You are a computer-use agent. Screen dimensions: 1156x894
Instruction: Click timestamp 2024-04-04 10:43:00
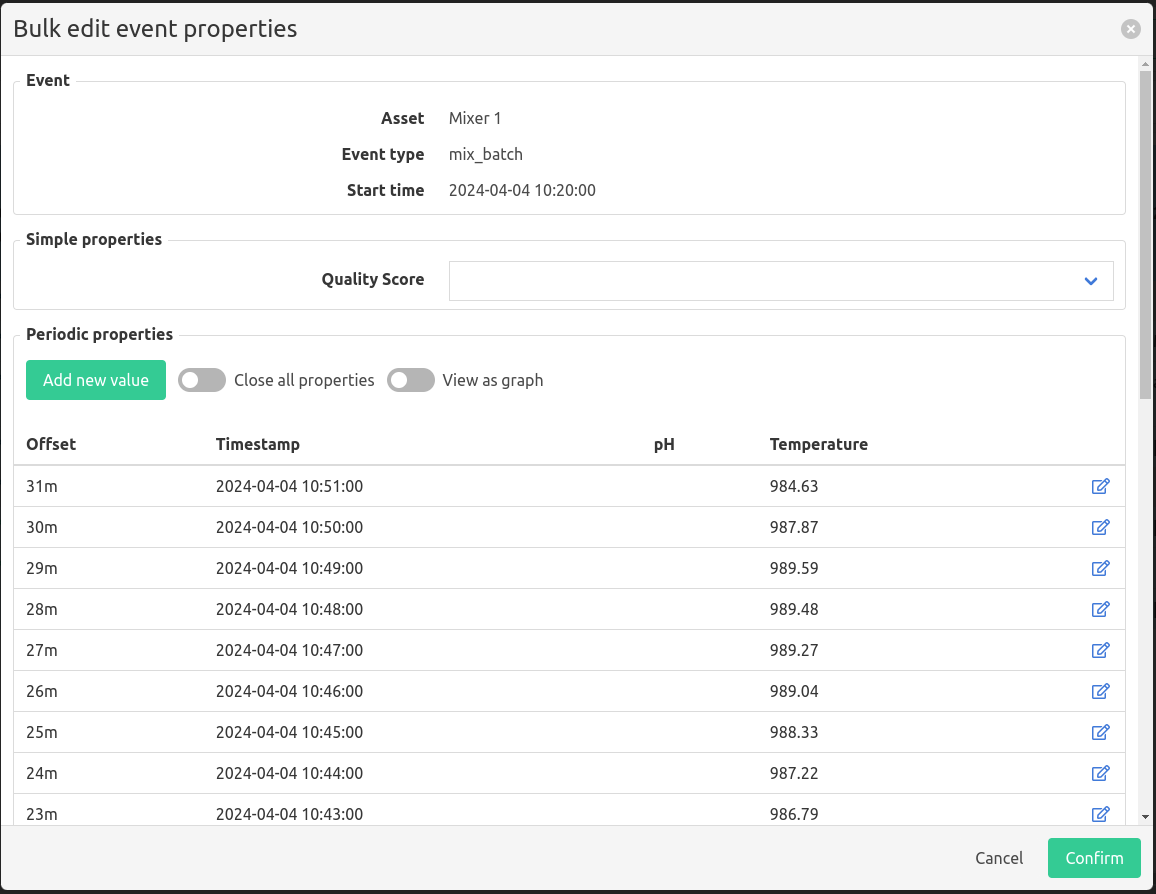pos(289,814)
